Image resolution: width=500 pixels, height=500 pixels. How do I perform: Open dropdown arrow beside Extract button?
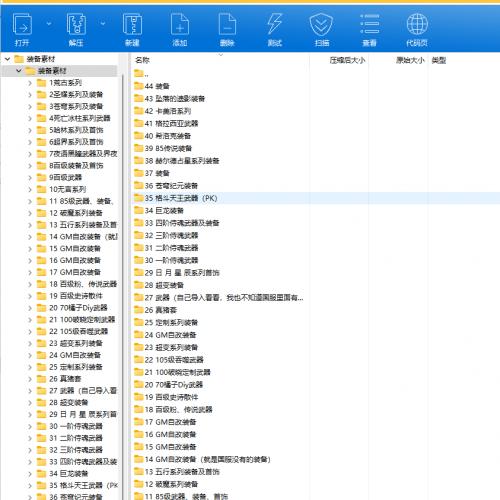tap(103, 24)
